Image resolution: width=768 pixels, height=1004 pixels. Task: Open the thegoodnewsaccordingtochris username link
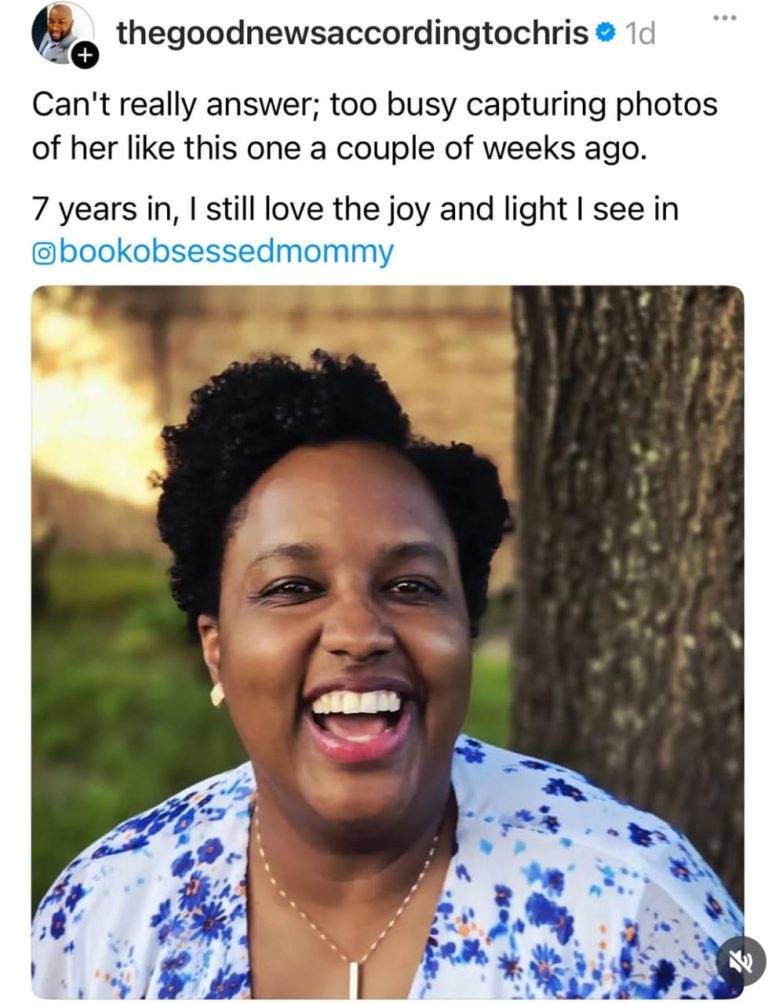click(x=352, y=33)
